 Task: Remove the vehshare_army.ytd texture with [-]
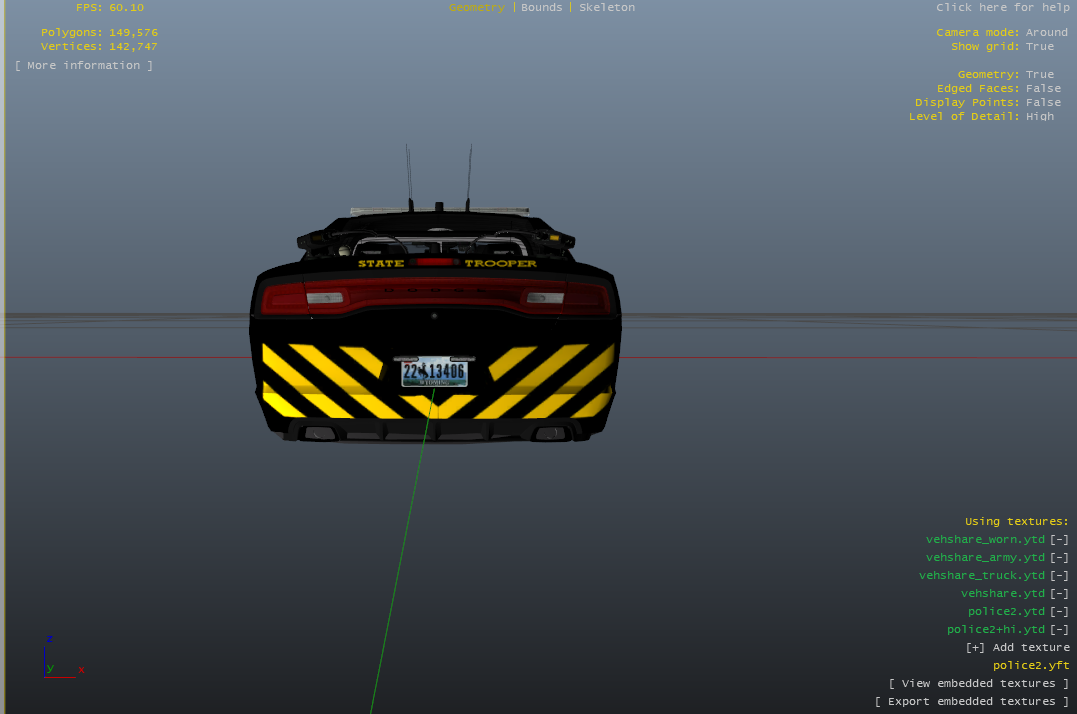[1059, 558]
